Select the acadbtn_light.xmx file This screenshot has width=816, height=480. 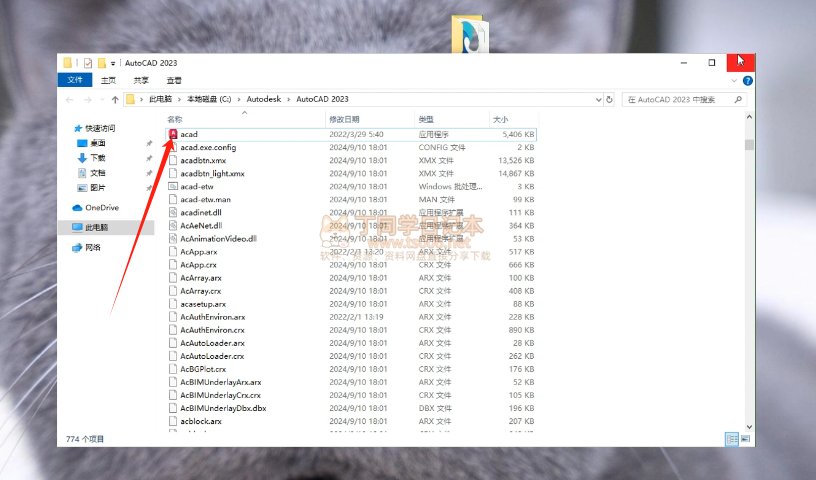click(x=212, y=173)
